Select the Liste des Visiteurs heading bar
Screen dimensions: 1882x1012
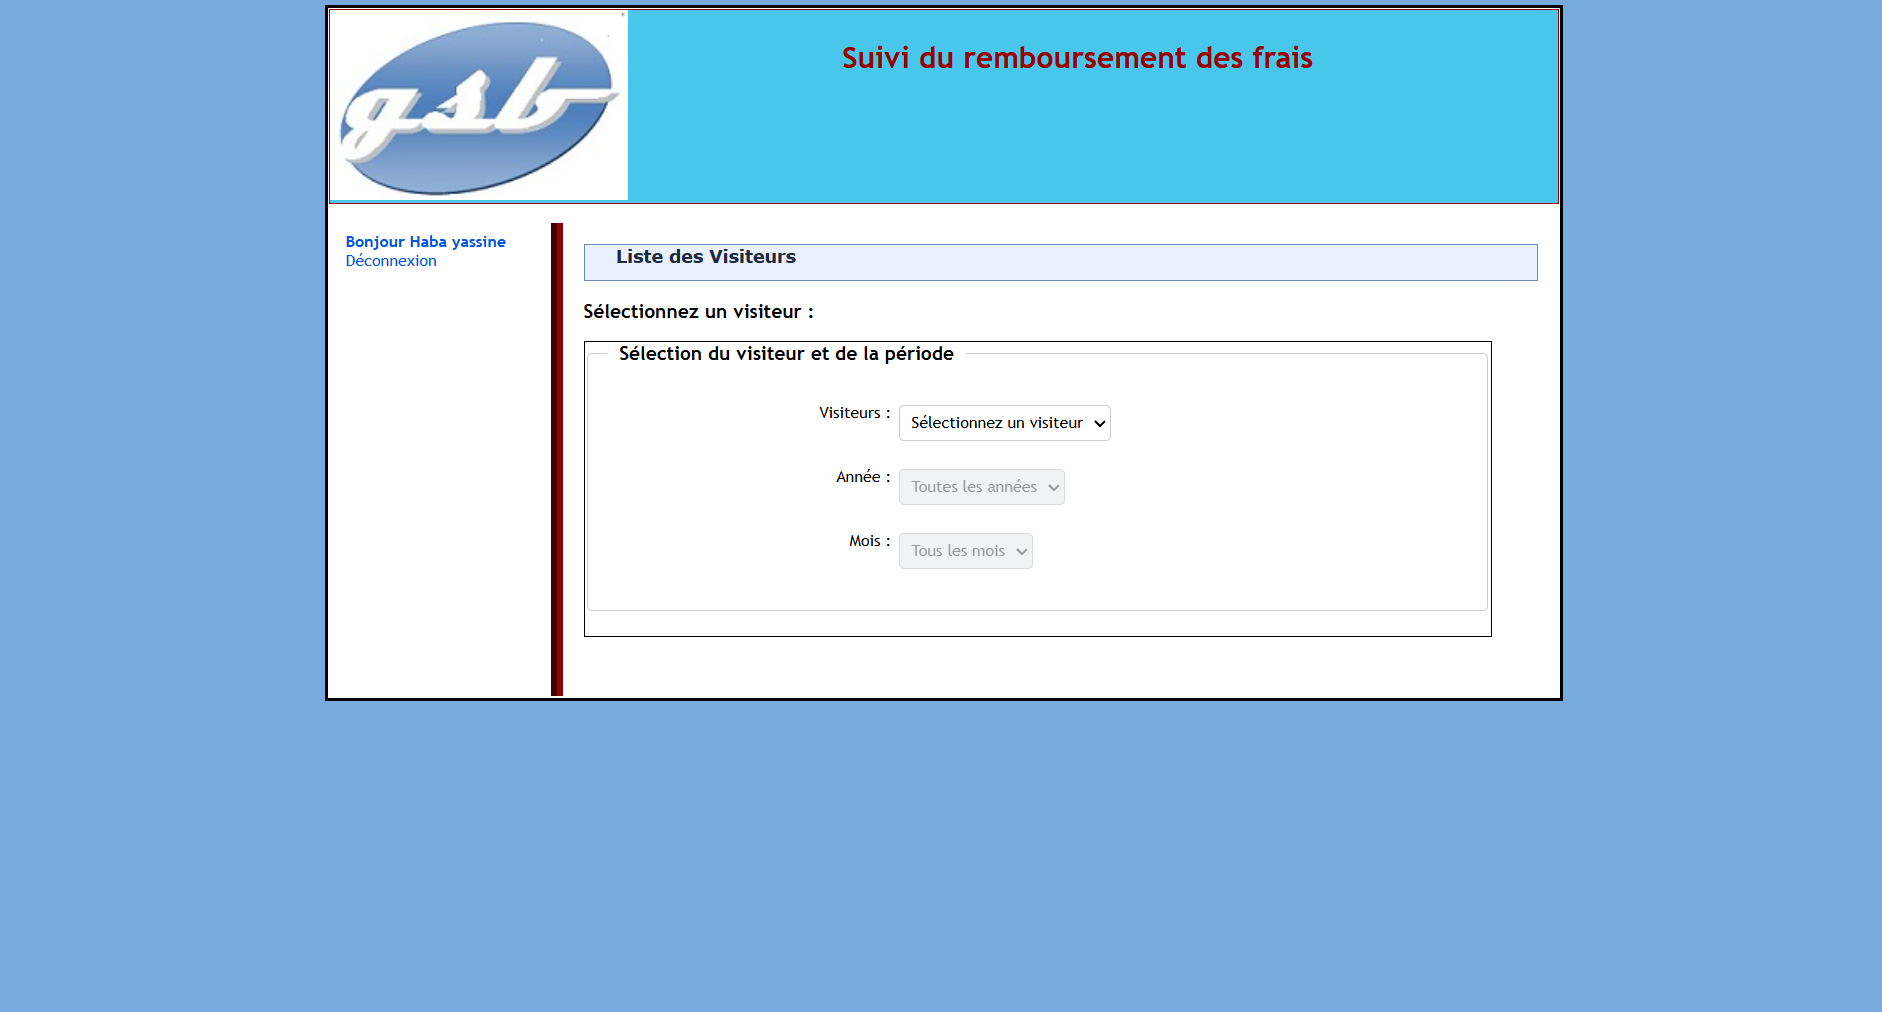point(1060,262)
